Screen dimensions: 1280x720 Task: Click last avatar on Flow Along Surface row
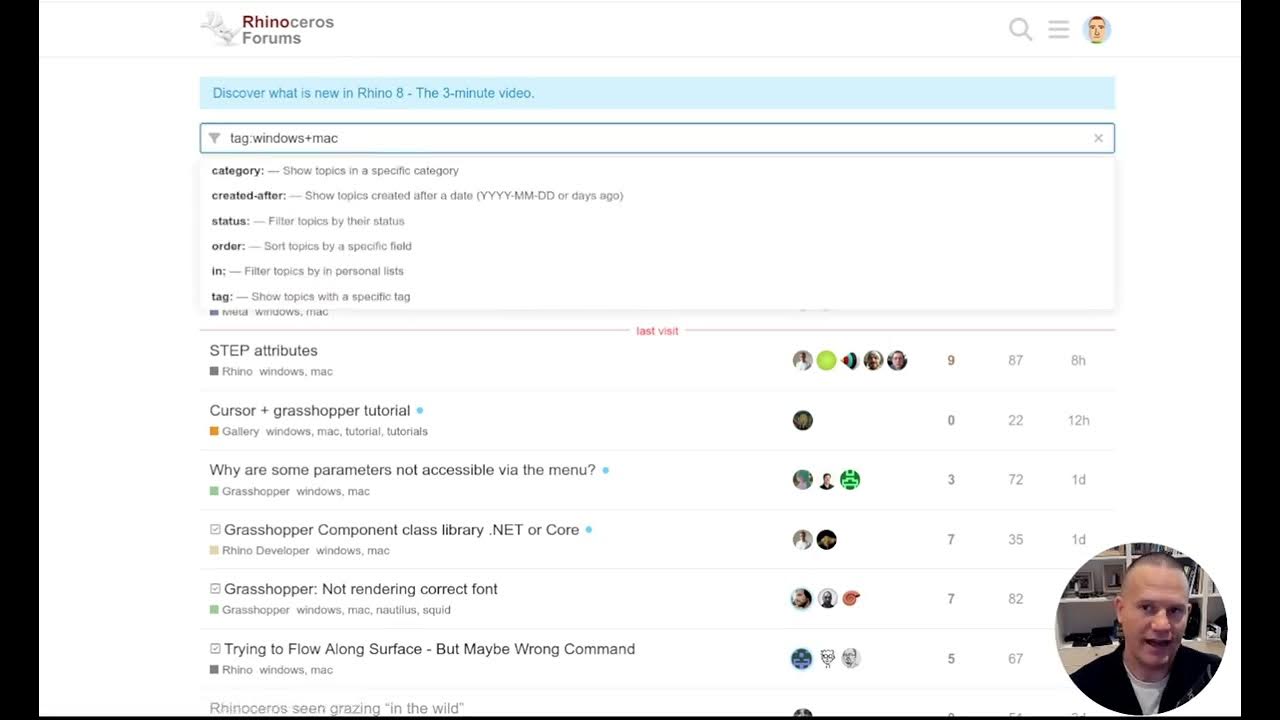coord(850,658)
